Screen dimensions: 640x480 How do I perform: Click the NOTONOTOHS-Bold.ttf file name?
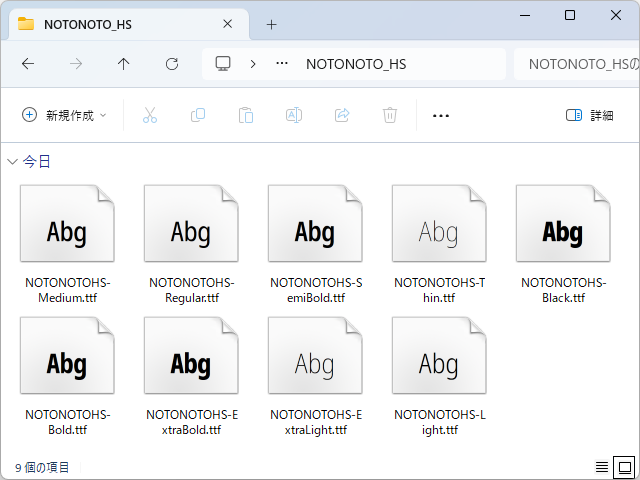68,422
